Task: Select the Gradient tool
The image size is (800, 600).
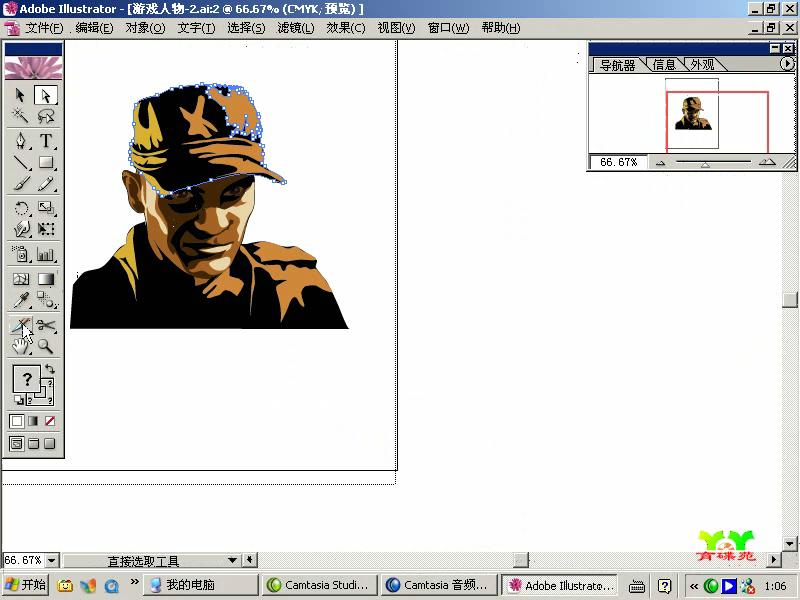Action: 46,279
